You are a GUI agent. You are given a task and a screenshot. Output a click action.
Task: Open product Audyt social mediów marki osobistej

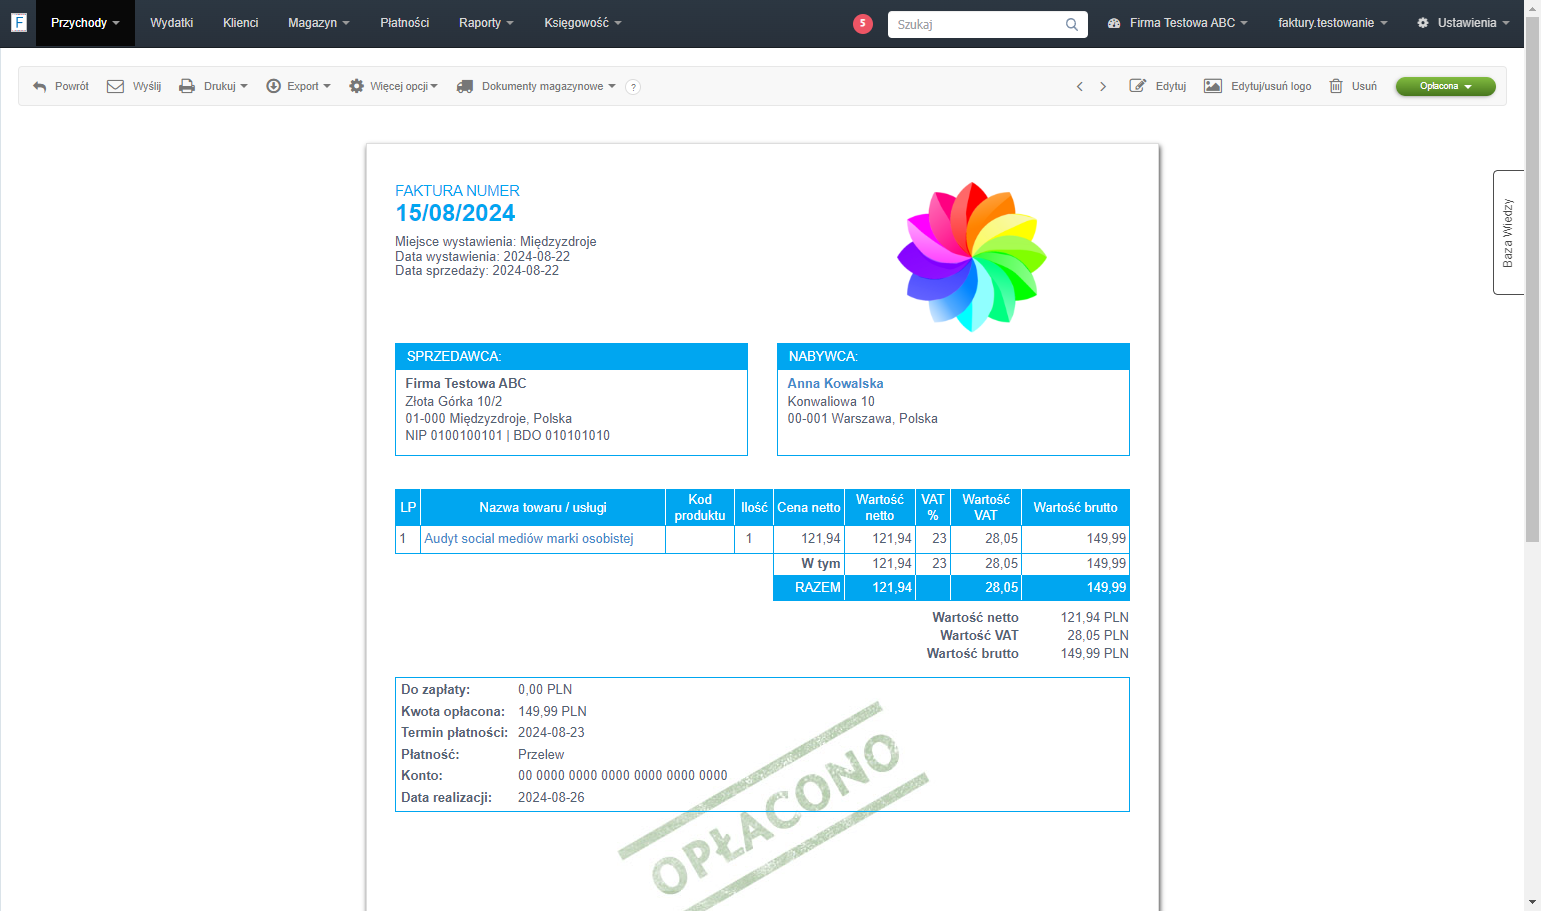click(x=529, y=538)
